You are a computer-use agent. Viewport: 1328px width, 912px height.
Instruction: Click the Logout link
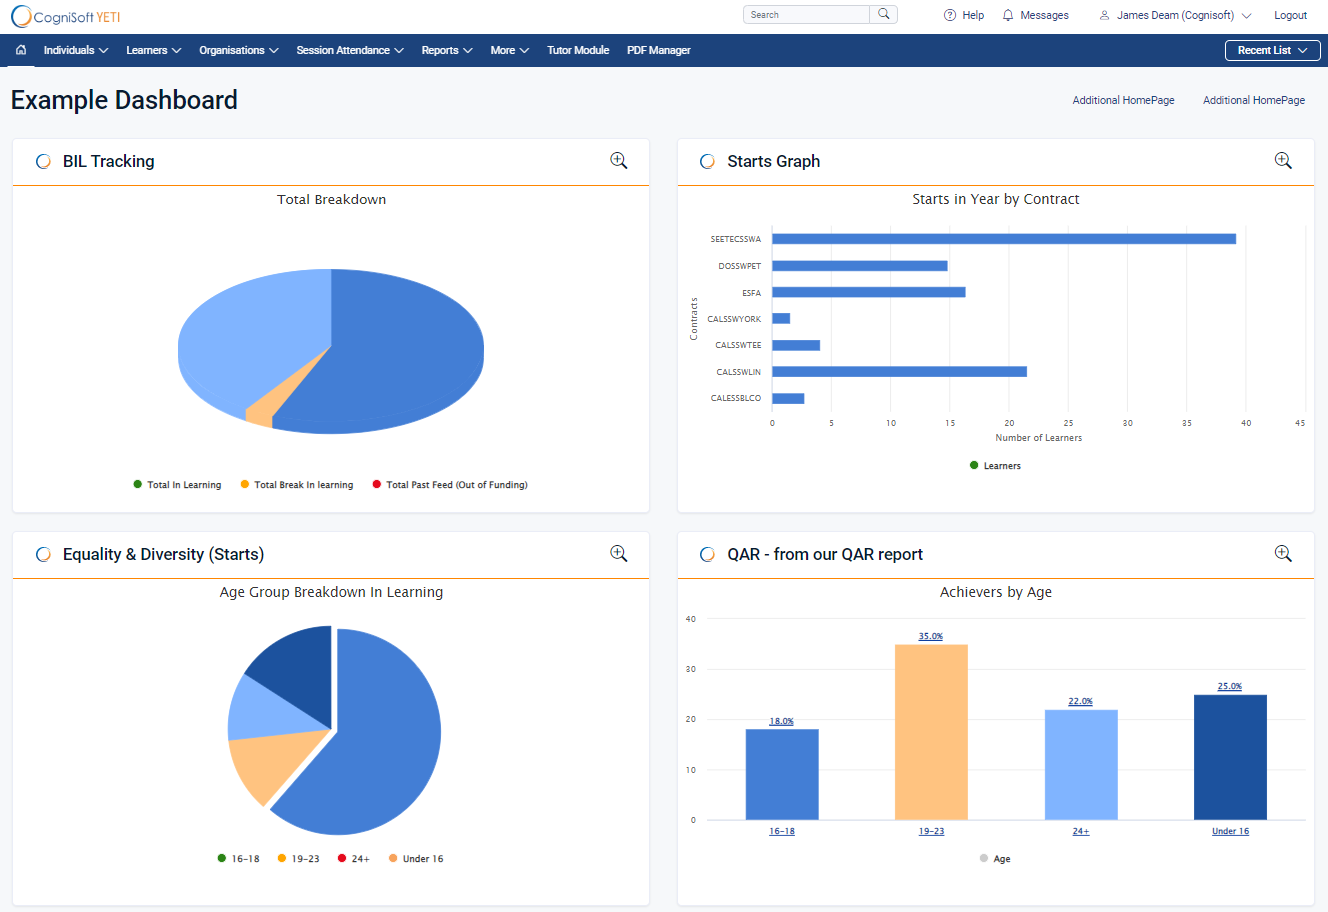coord(1290,15)
